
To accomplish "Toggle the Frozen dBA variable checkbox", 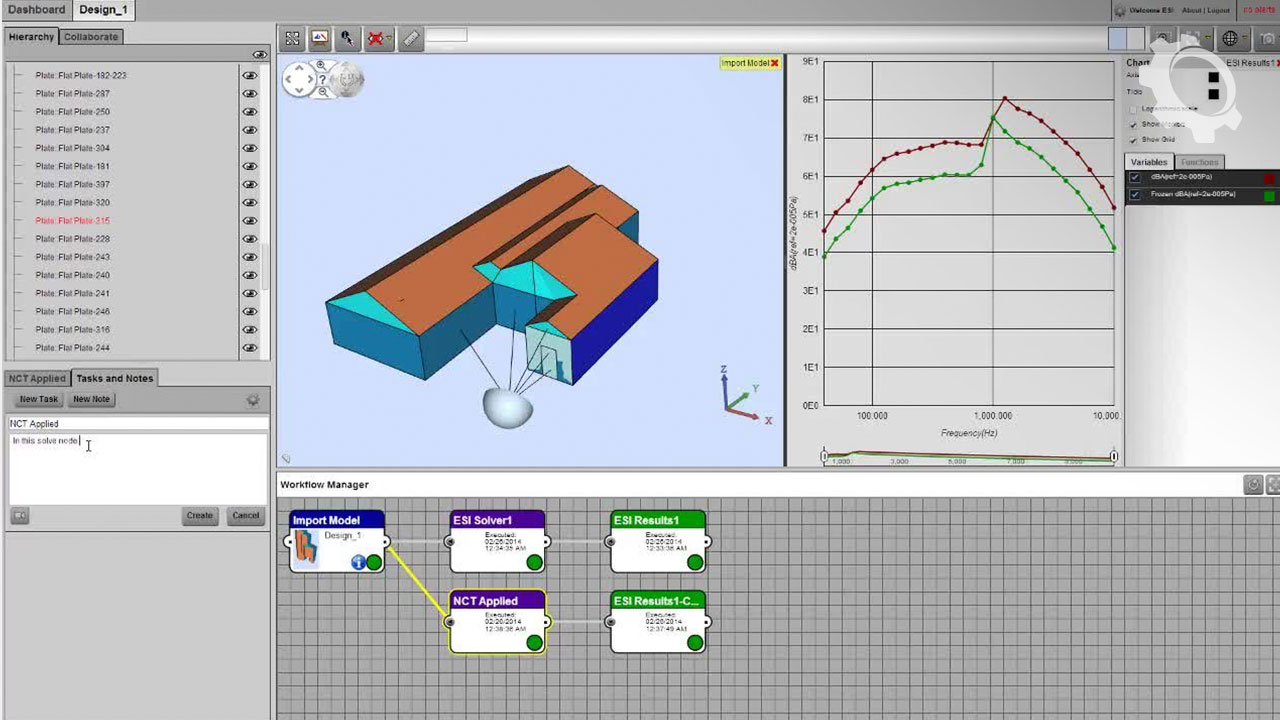I will click(x=1135, y=194).
